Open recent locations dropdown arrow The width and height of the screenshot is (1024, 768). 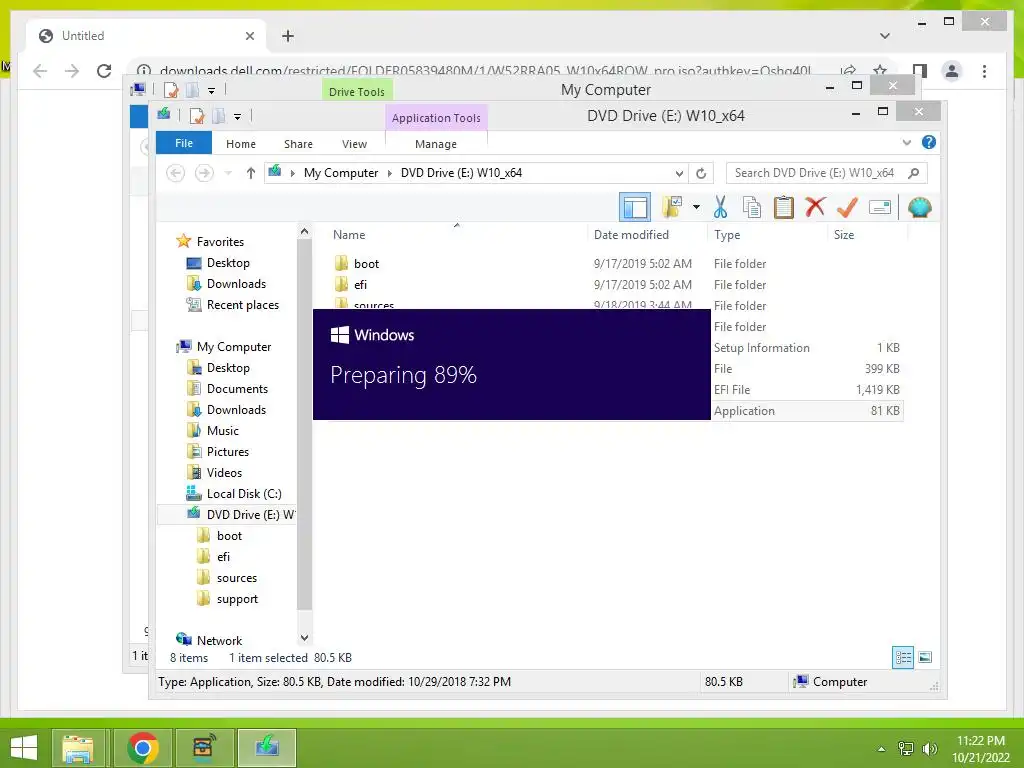228,173
